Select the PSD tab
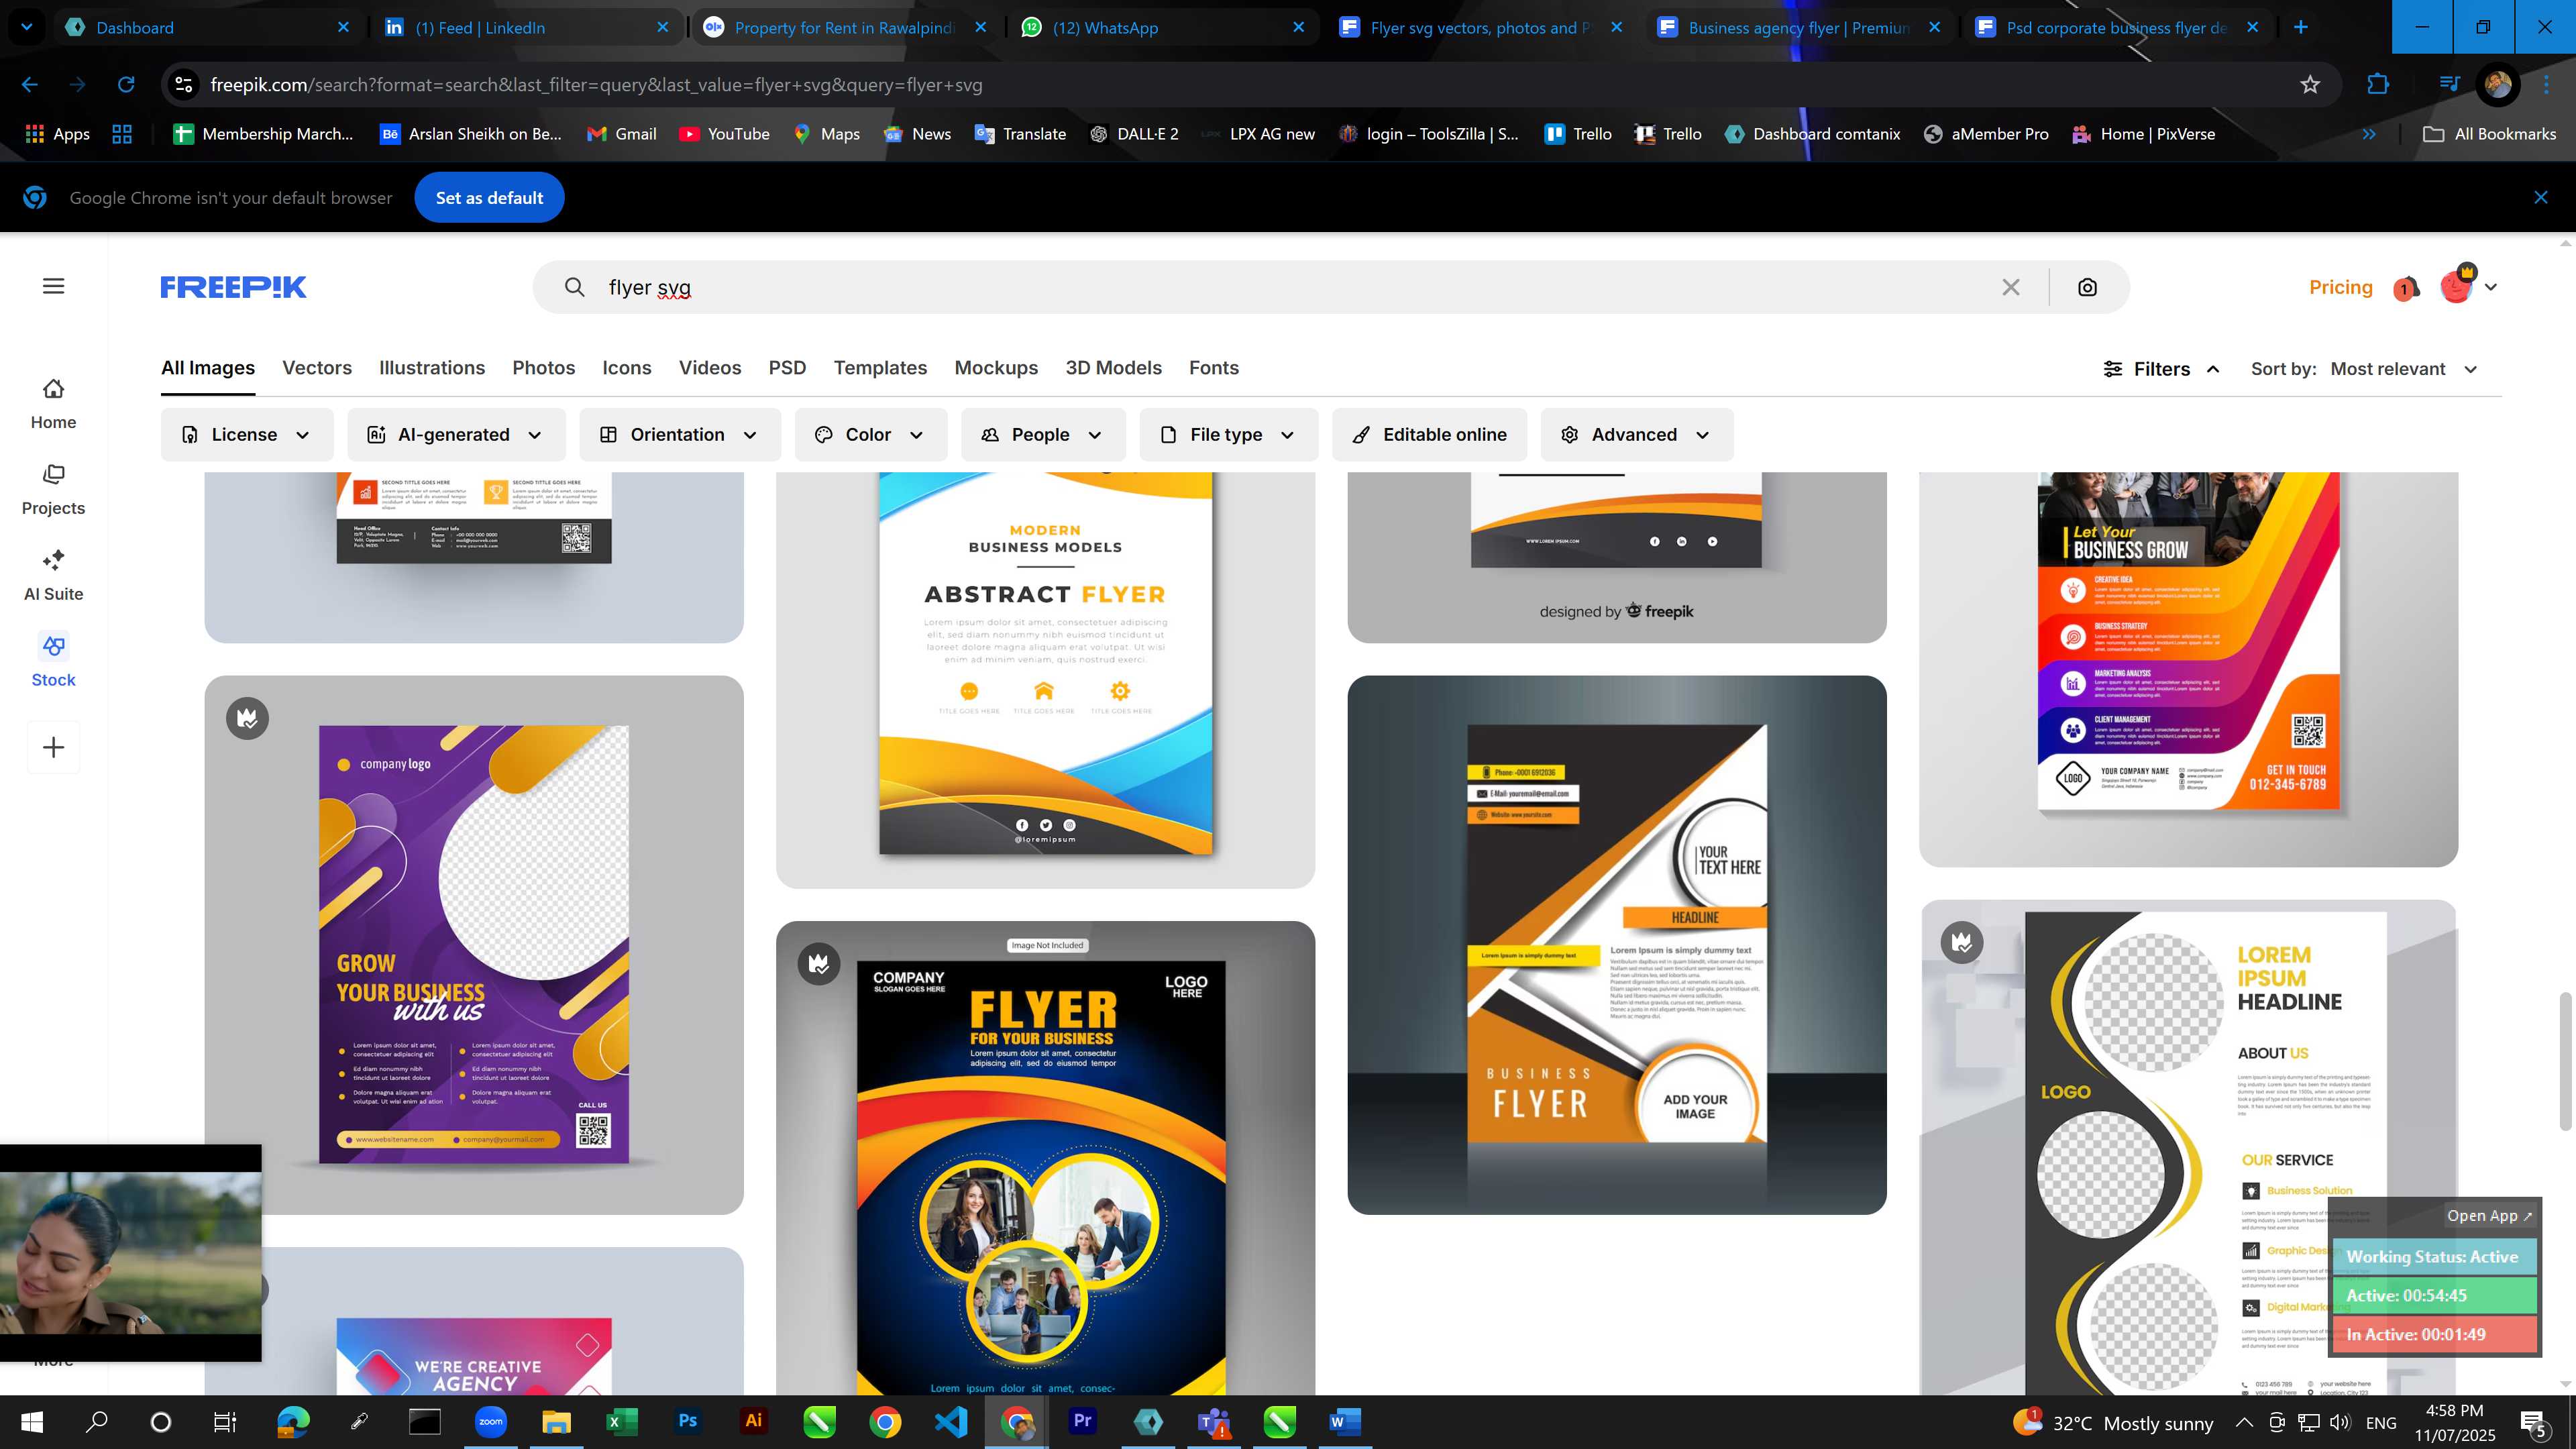Viewport: 2576px width, 1449px height. (x=787, y=368)
